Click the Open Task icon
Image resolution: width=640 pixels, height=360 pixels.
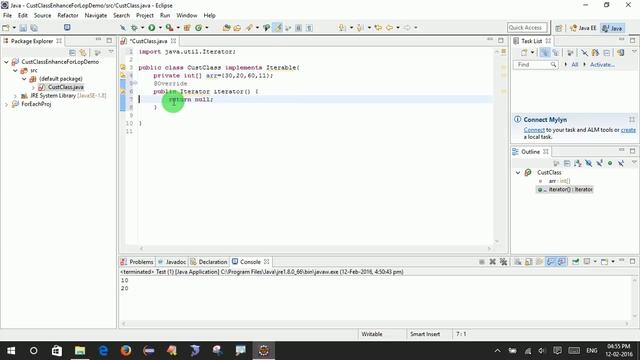click(x=237, y=28)
